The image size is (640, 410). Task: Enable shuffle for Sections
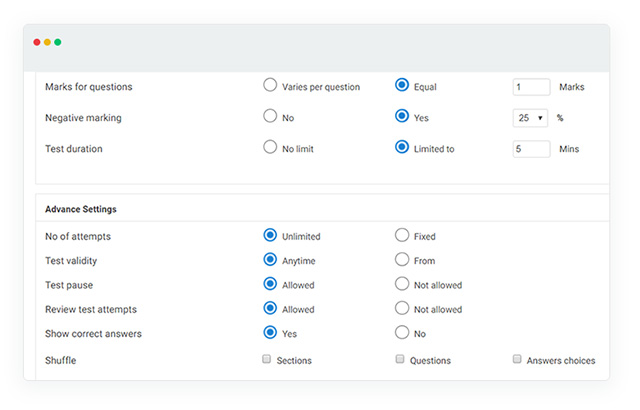(267, 359)
